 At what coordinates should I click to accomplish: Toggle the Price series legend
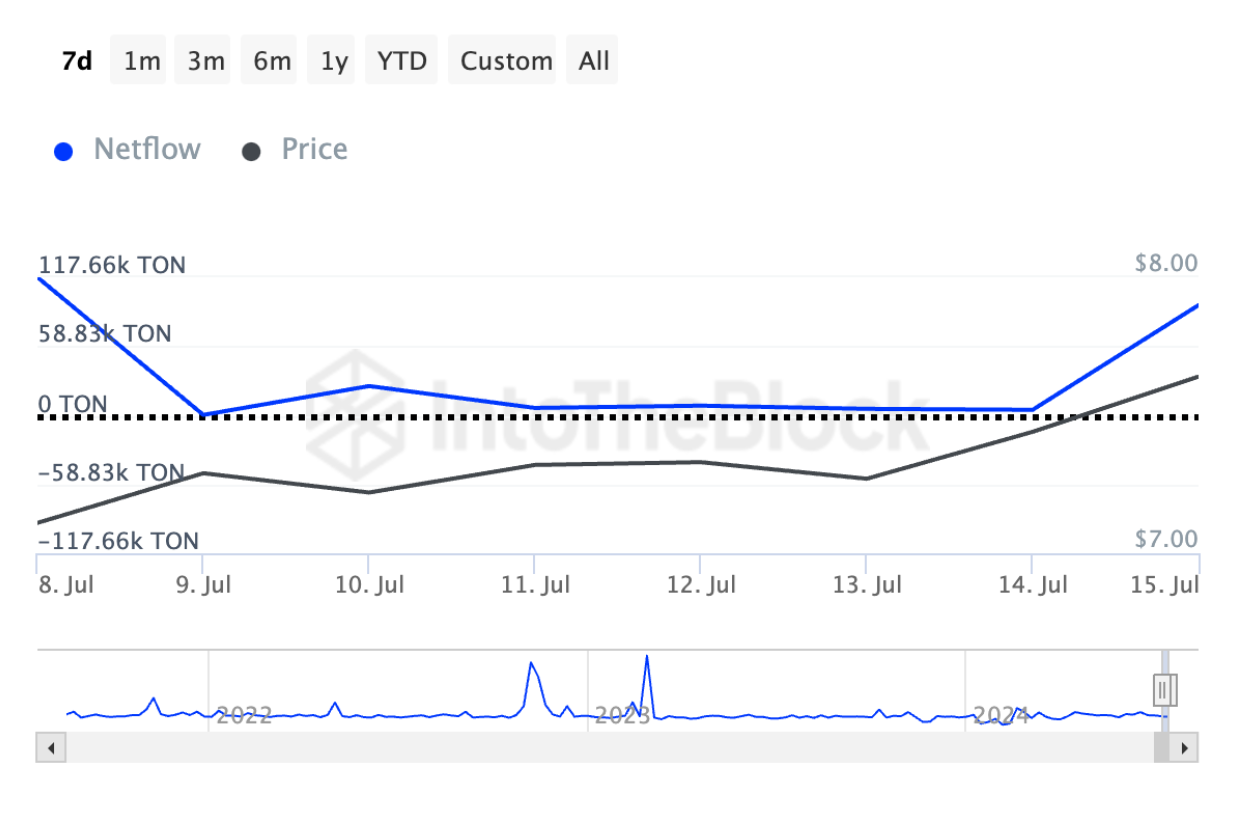(x=314, y=150)
